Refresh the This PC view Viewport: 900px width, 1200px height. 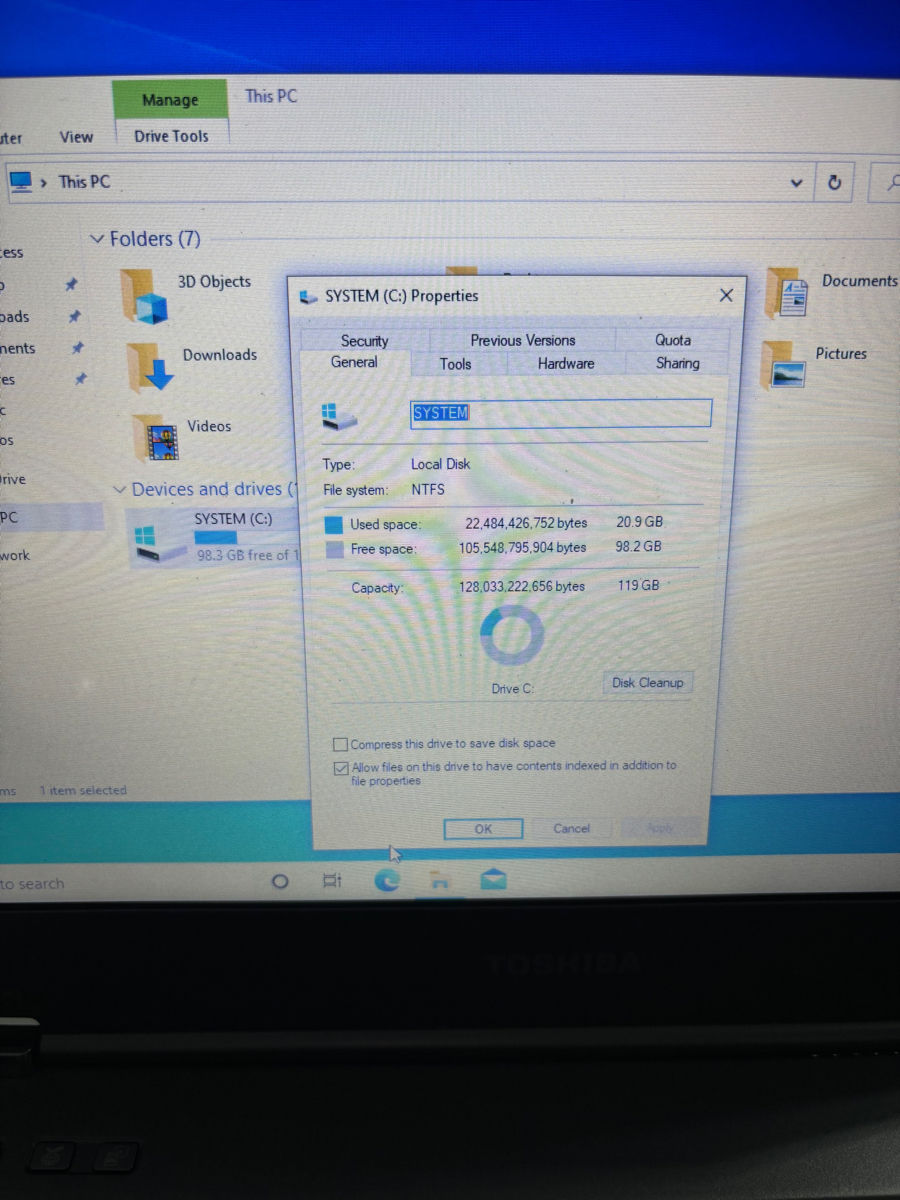click(x=835, y=183)
